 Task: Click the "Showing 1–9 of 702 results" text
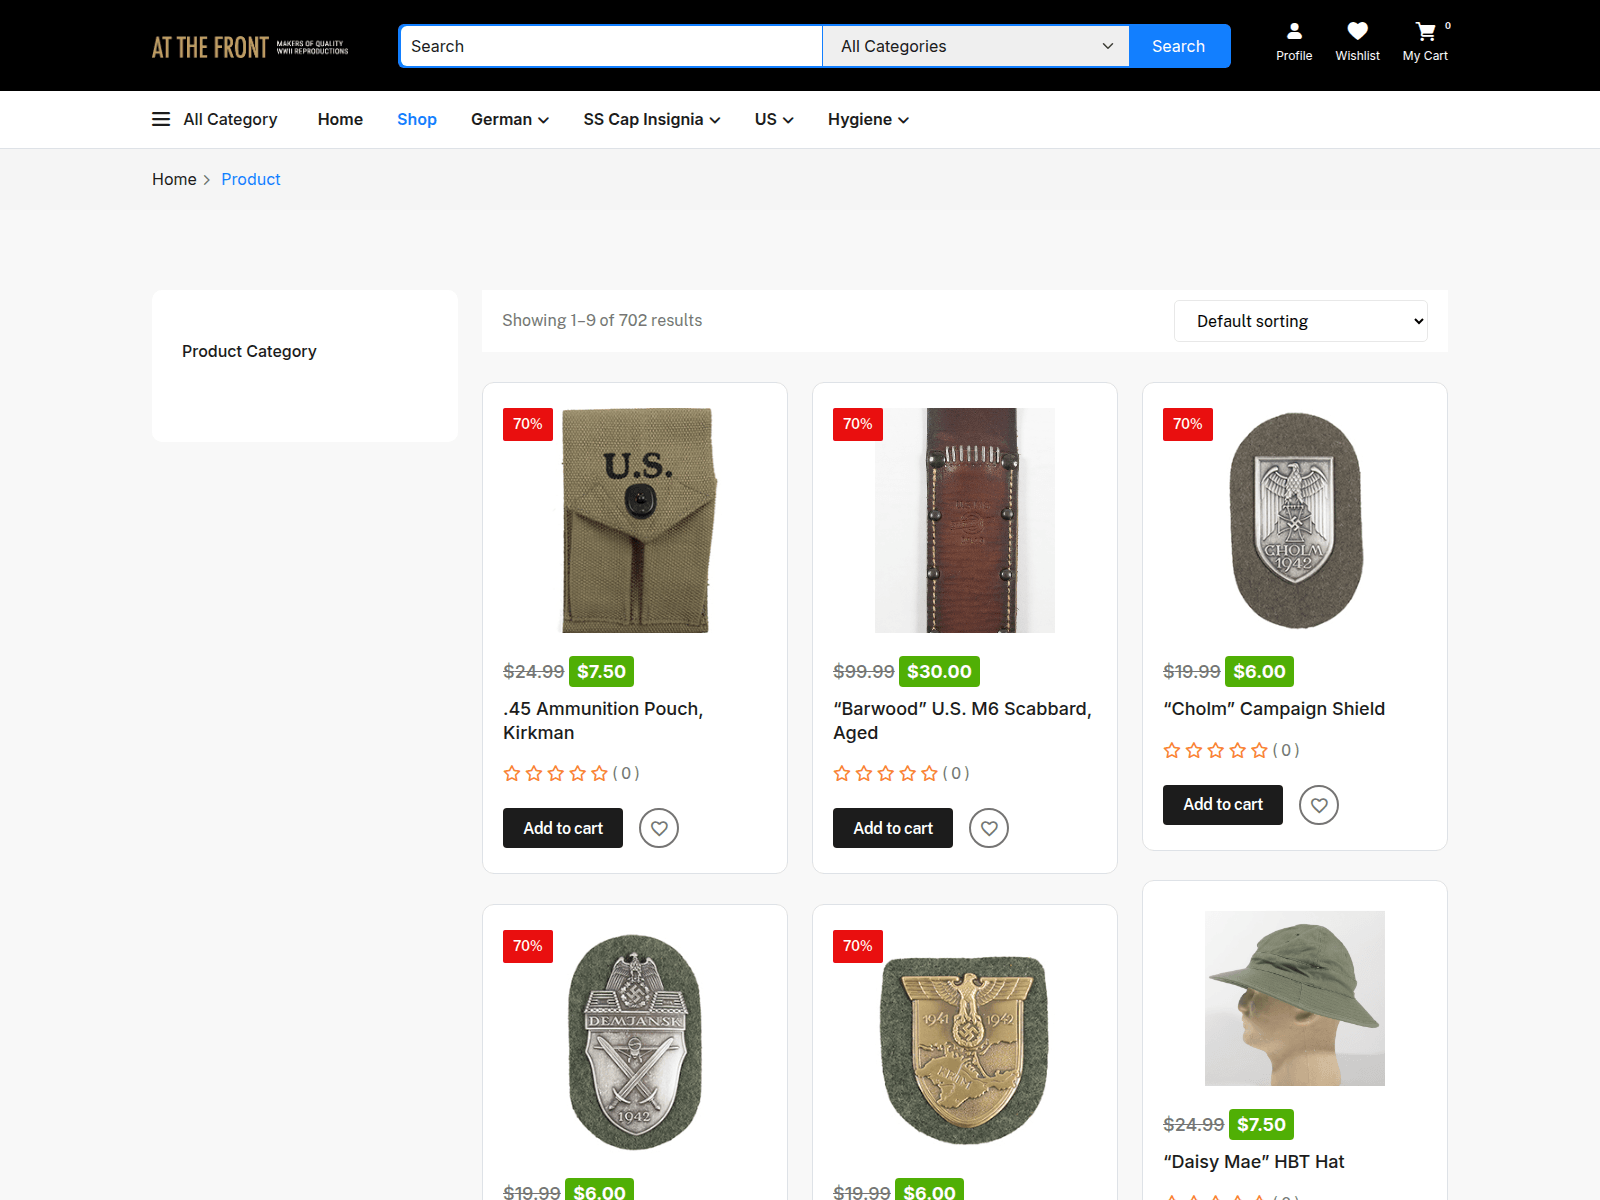pyautogui.click(x=602, y=320)
